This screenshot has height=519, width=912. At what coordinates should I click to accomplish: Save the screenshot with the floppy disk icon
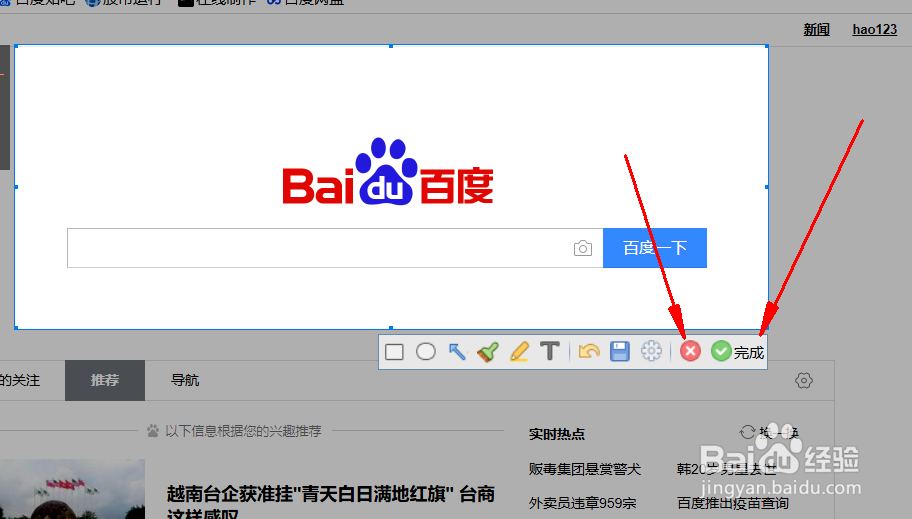click(619, 351)
